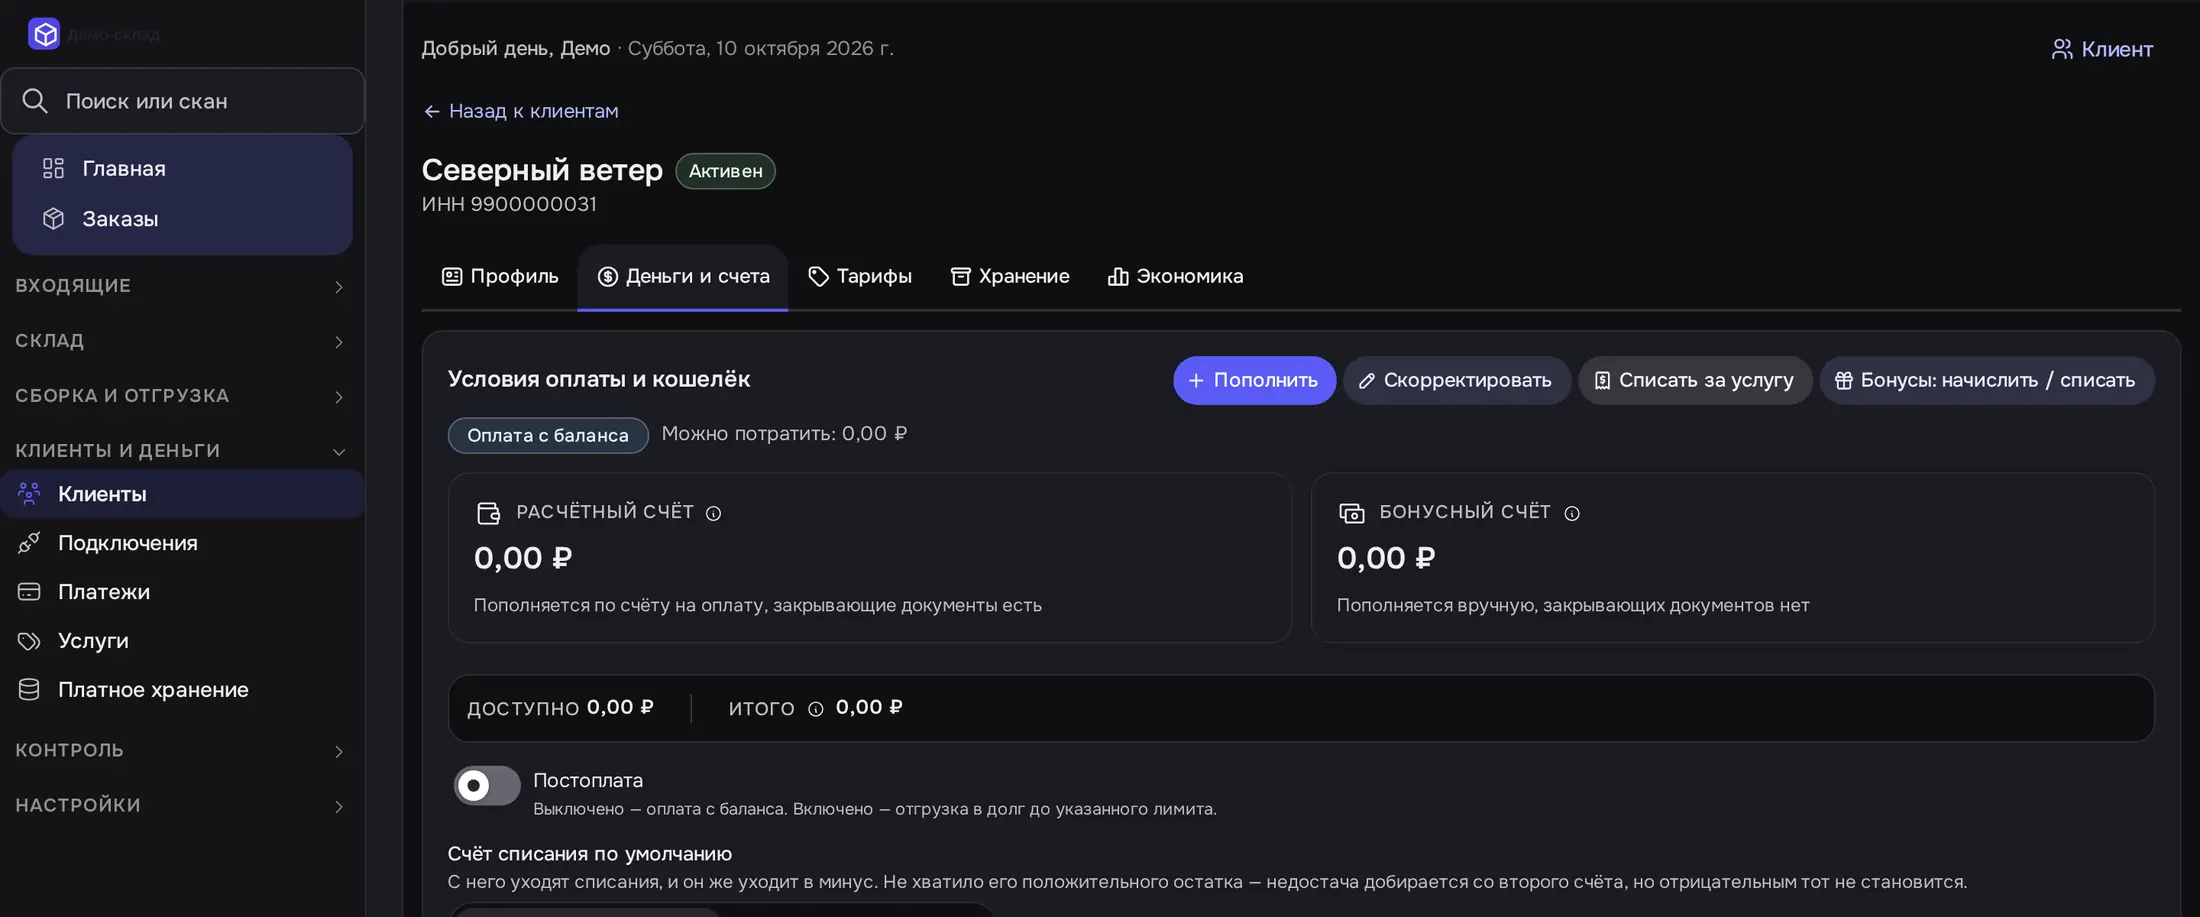Click the Оплата с баланса badge

point(548,435)
